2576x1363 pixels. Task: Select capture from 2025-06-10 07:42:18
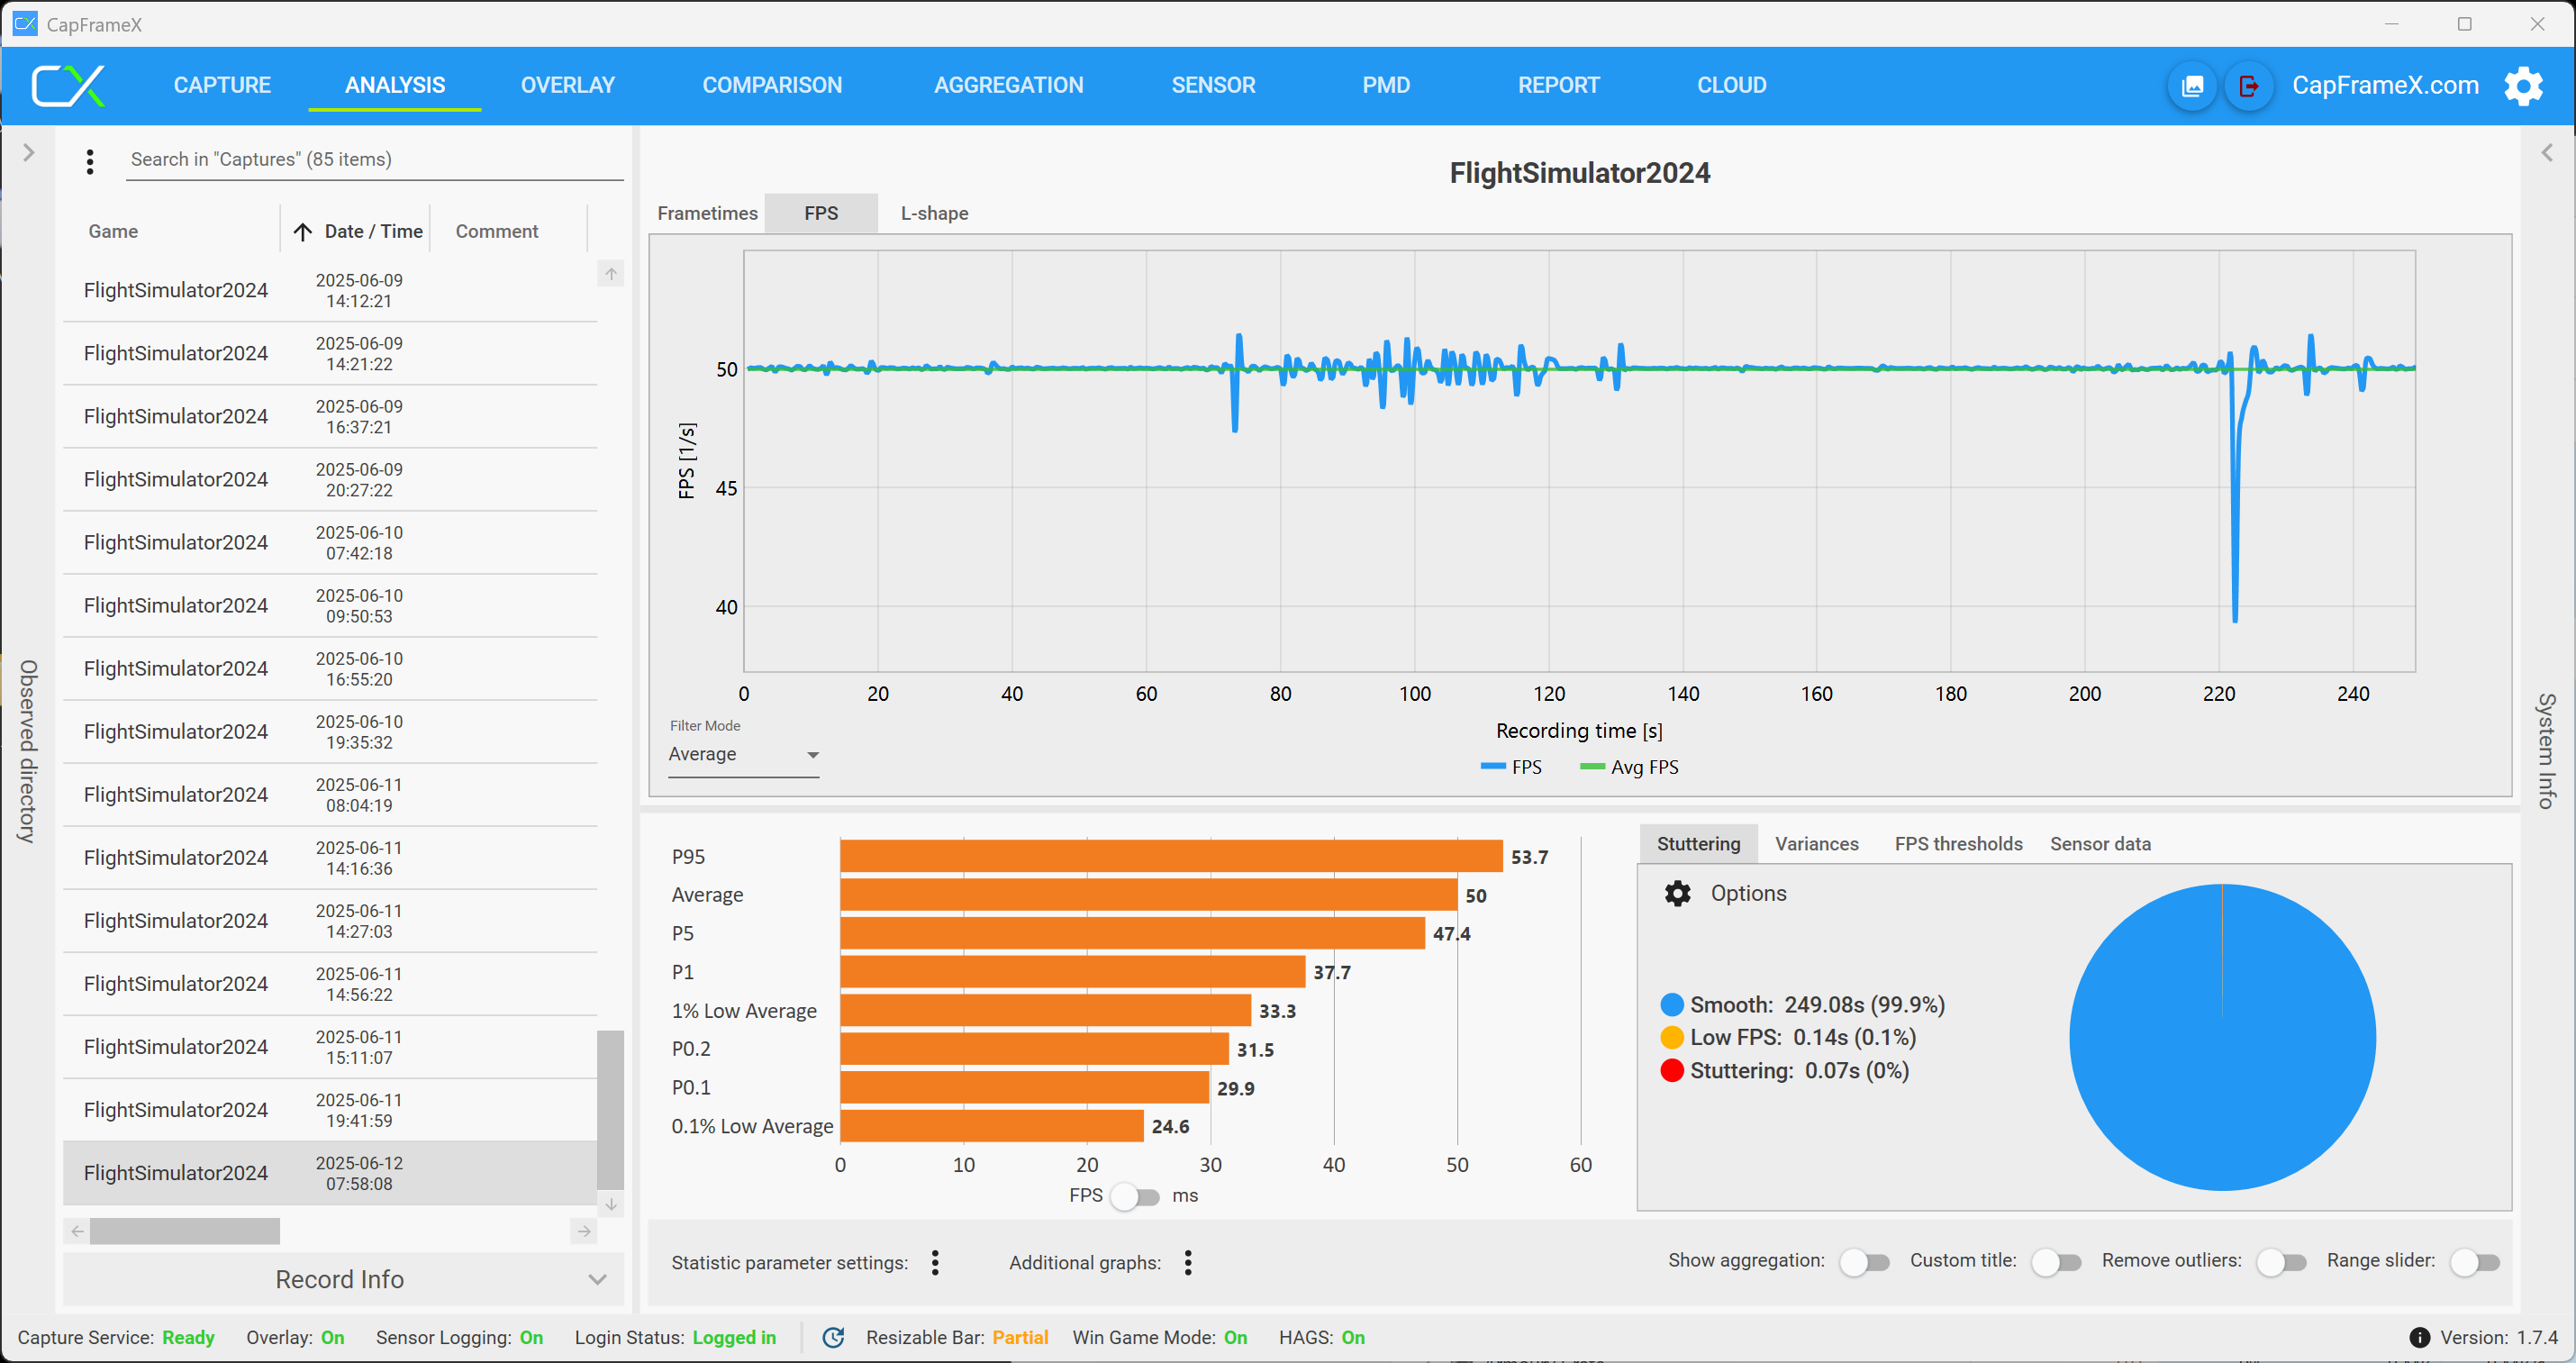click(330, 543)
